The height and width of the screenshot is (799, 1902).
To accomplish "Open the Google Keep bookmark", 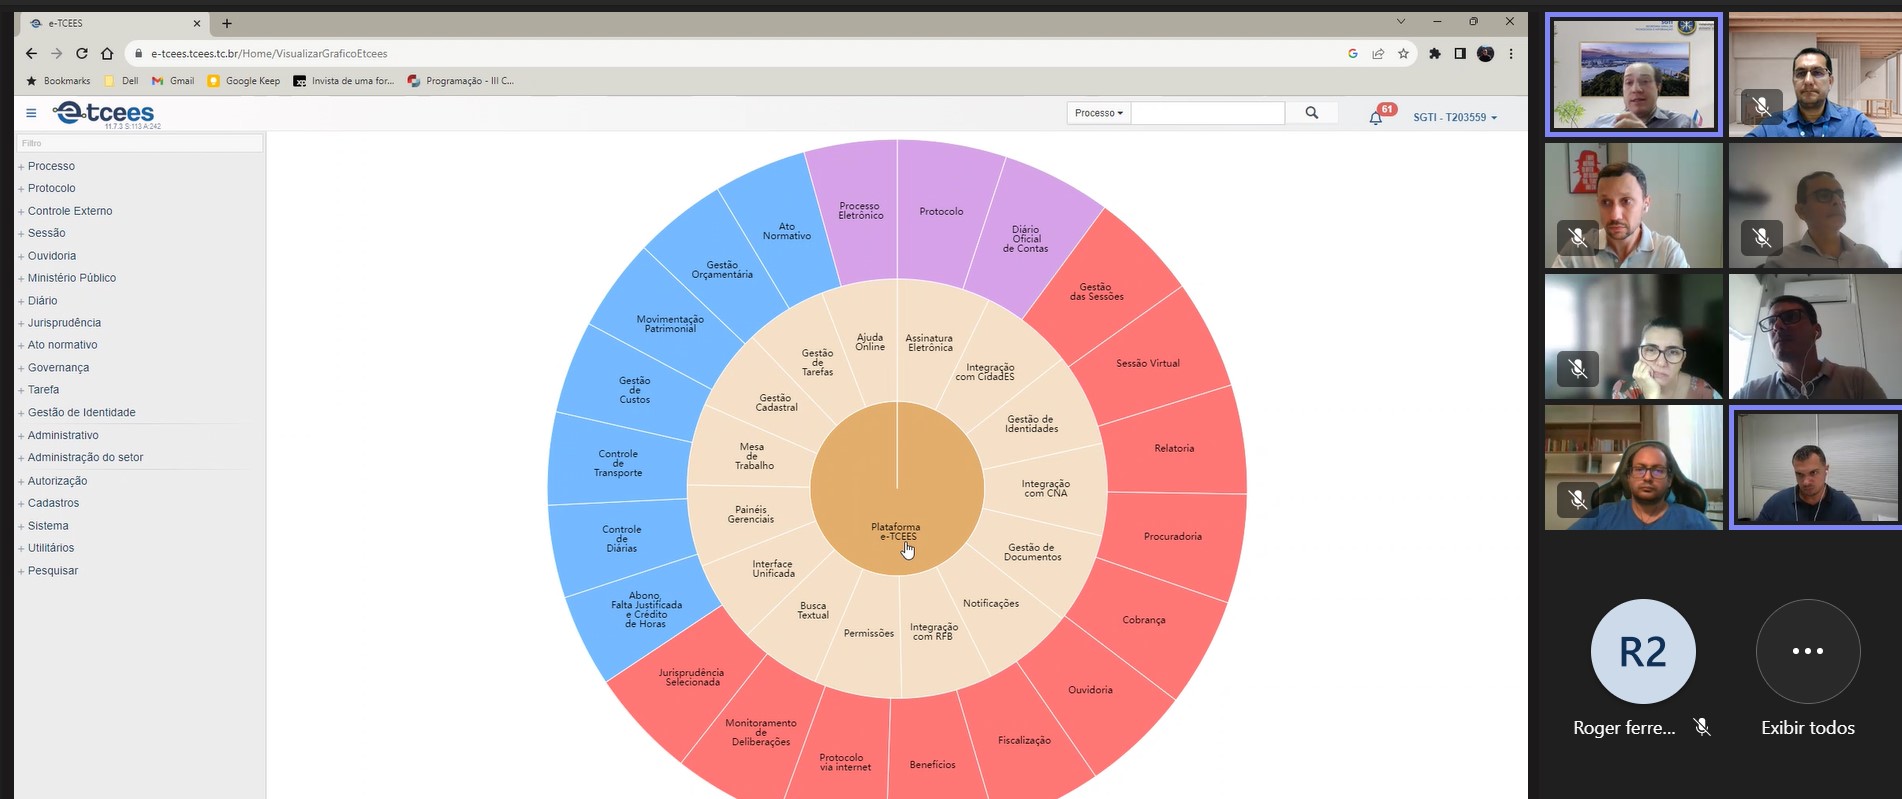I will [x=243, y=81].
